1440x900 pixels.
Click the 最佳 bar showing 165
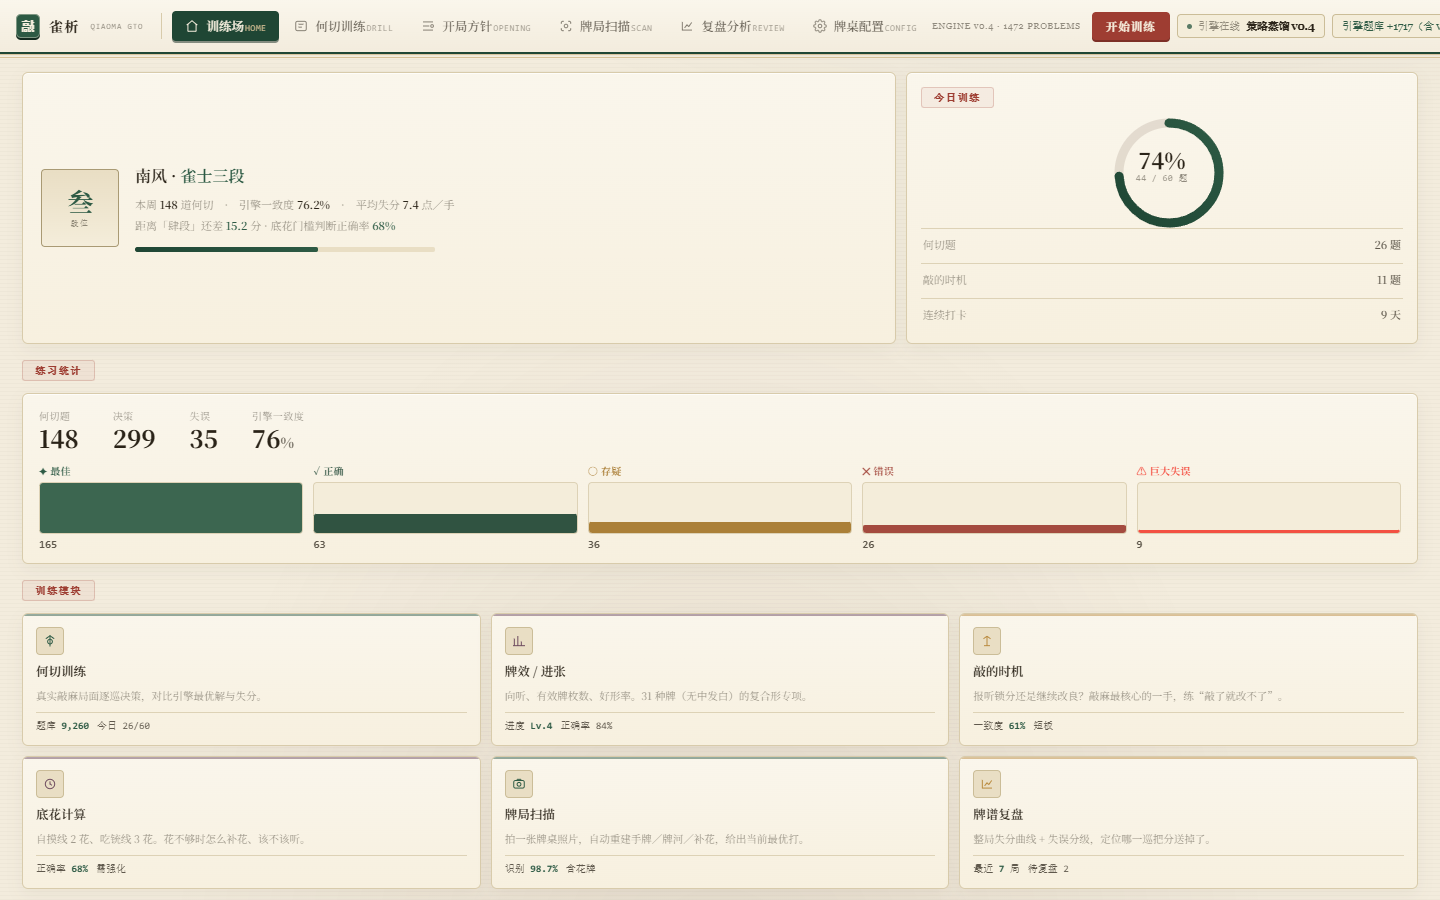point(171,508)
